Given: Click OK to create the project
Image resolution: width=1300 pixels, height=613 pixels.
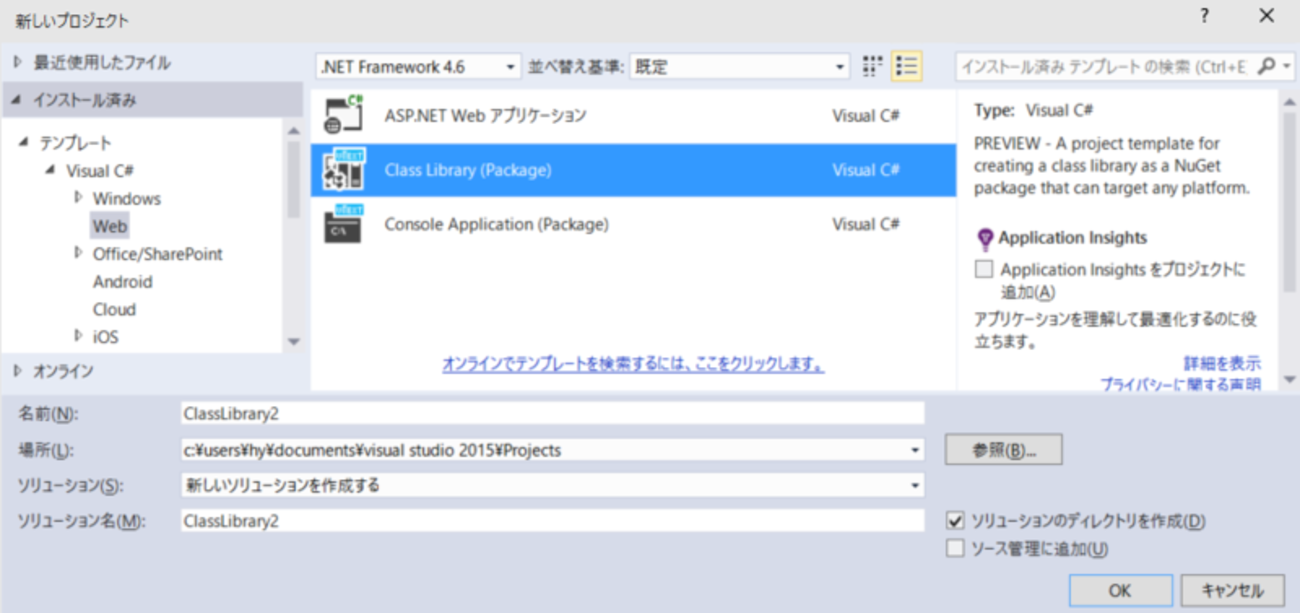Looking at the screenshot, I should pyautogui.click(x=1120, y=590).
